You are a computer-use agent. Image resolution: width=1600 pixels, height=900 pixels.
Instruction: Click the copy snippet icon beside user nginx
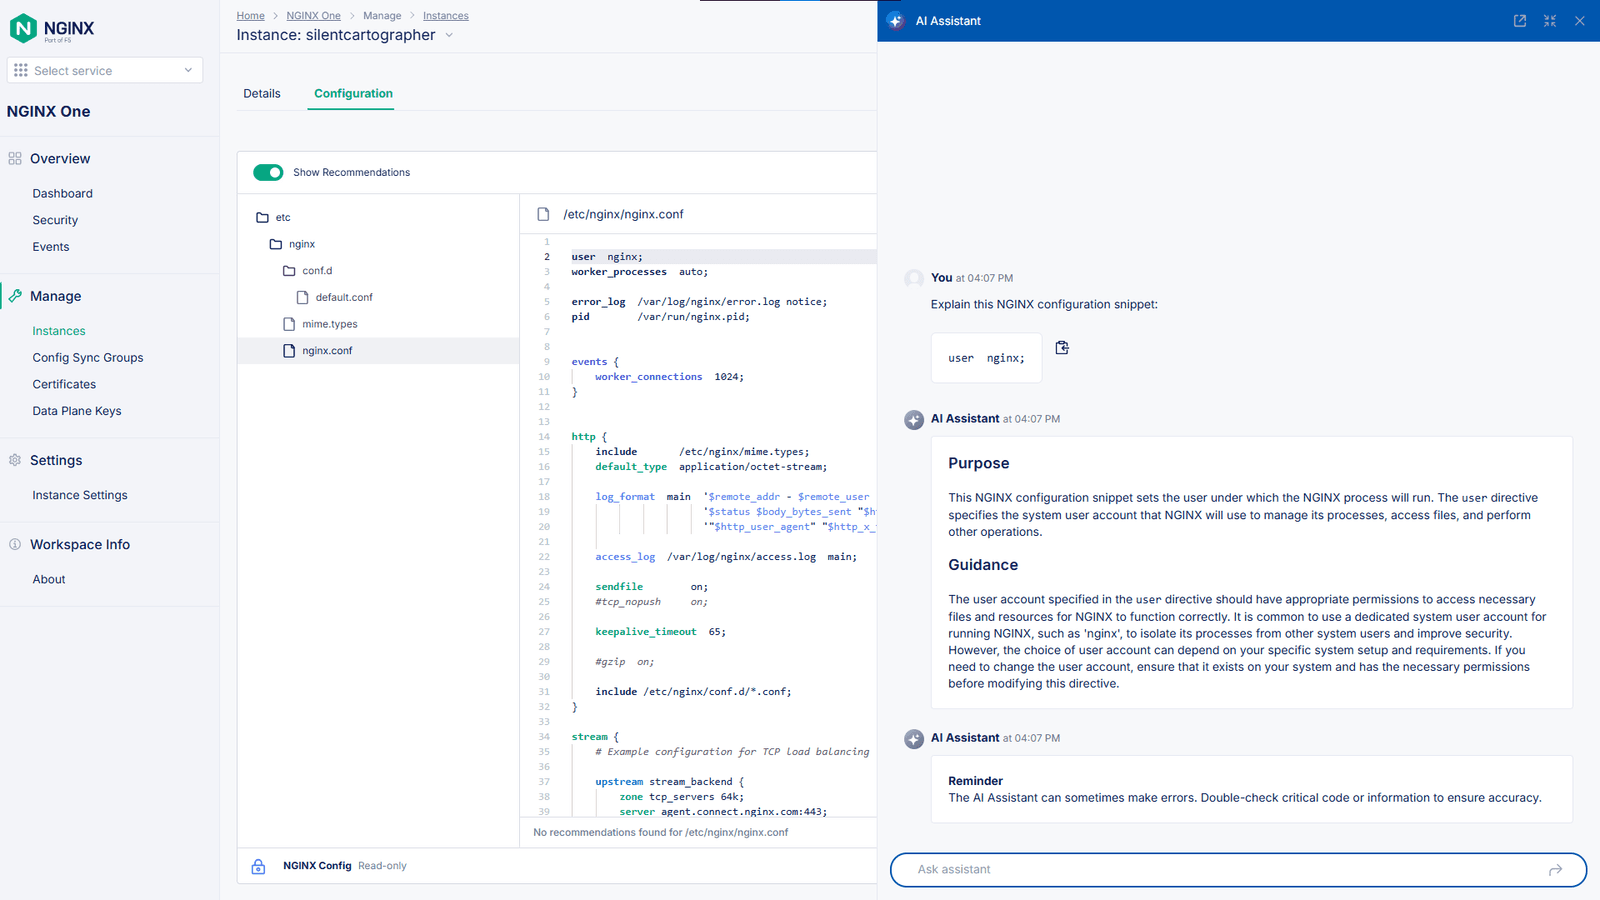pos(1062,347)
